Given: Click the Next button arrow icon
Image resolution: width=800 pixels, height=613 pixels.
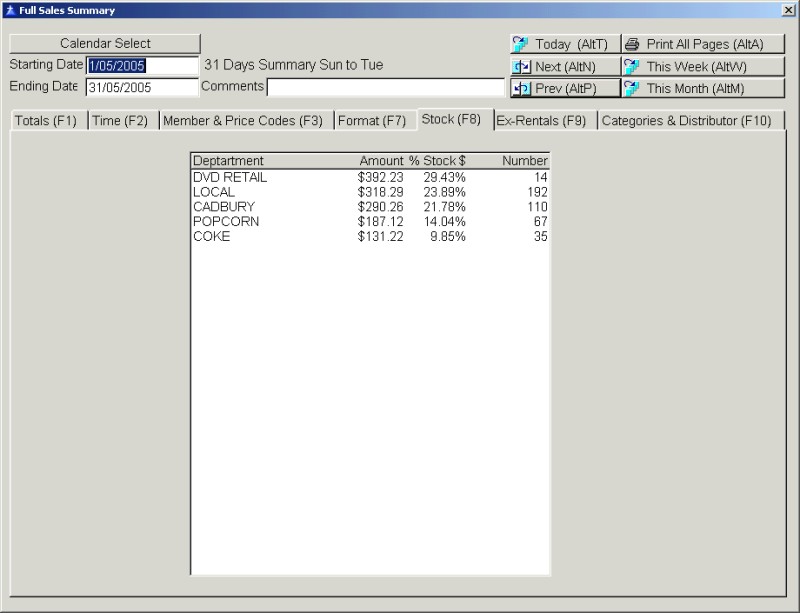Looking at the screenshot, I should pyautogui.click(x=520, y=66).
